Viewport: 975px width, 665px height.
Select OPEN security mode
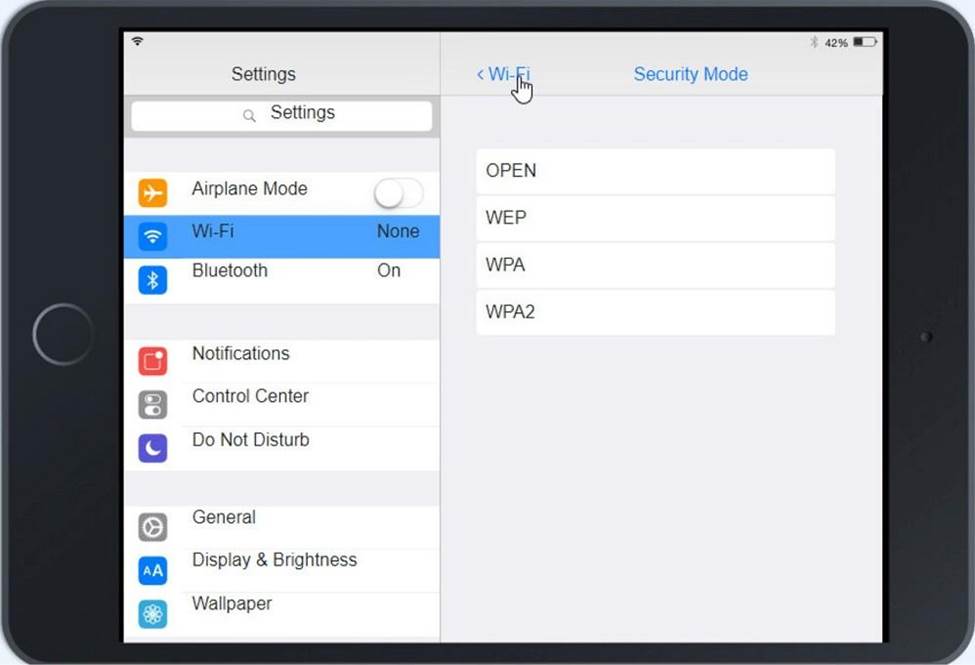pos(655,171)
